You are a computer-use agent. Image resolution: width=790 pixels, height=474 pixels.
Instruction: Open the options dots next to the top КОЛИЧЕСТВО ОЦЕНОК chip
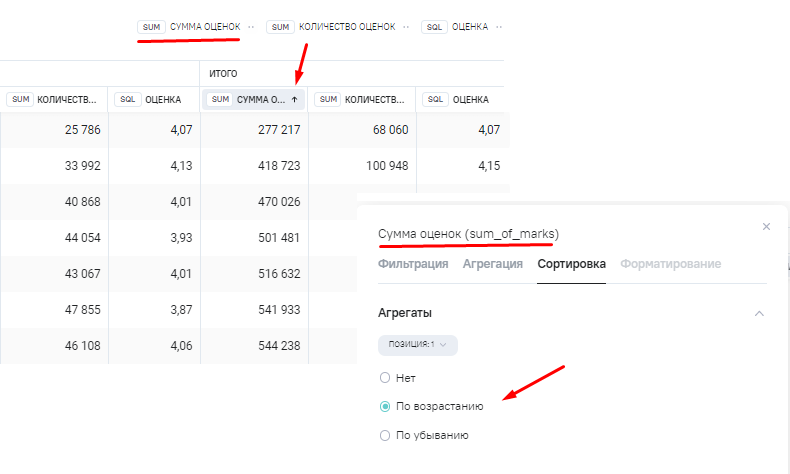coord(405,27)
